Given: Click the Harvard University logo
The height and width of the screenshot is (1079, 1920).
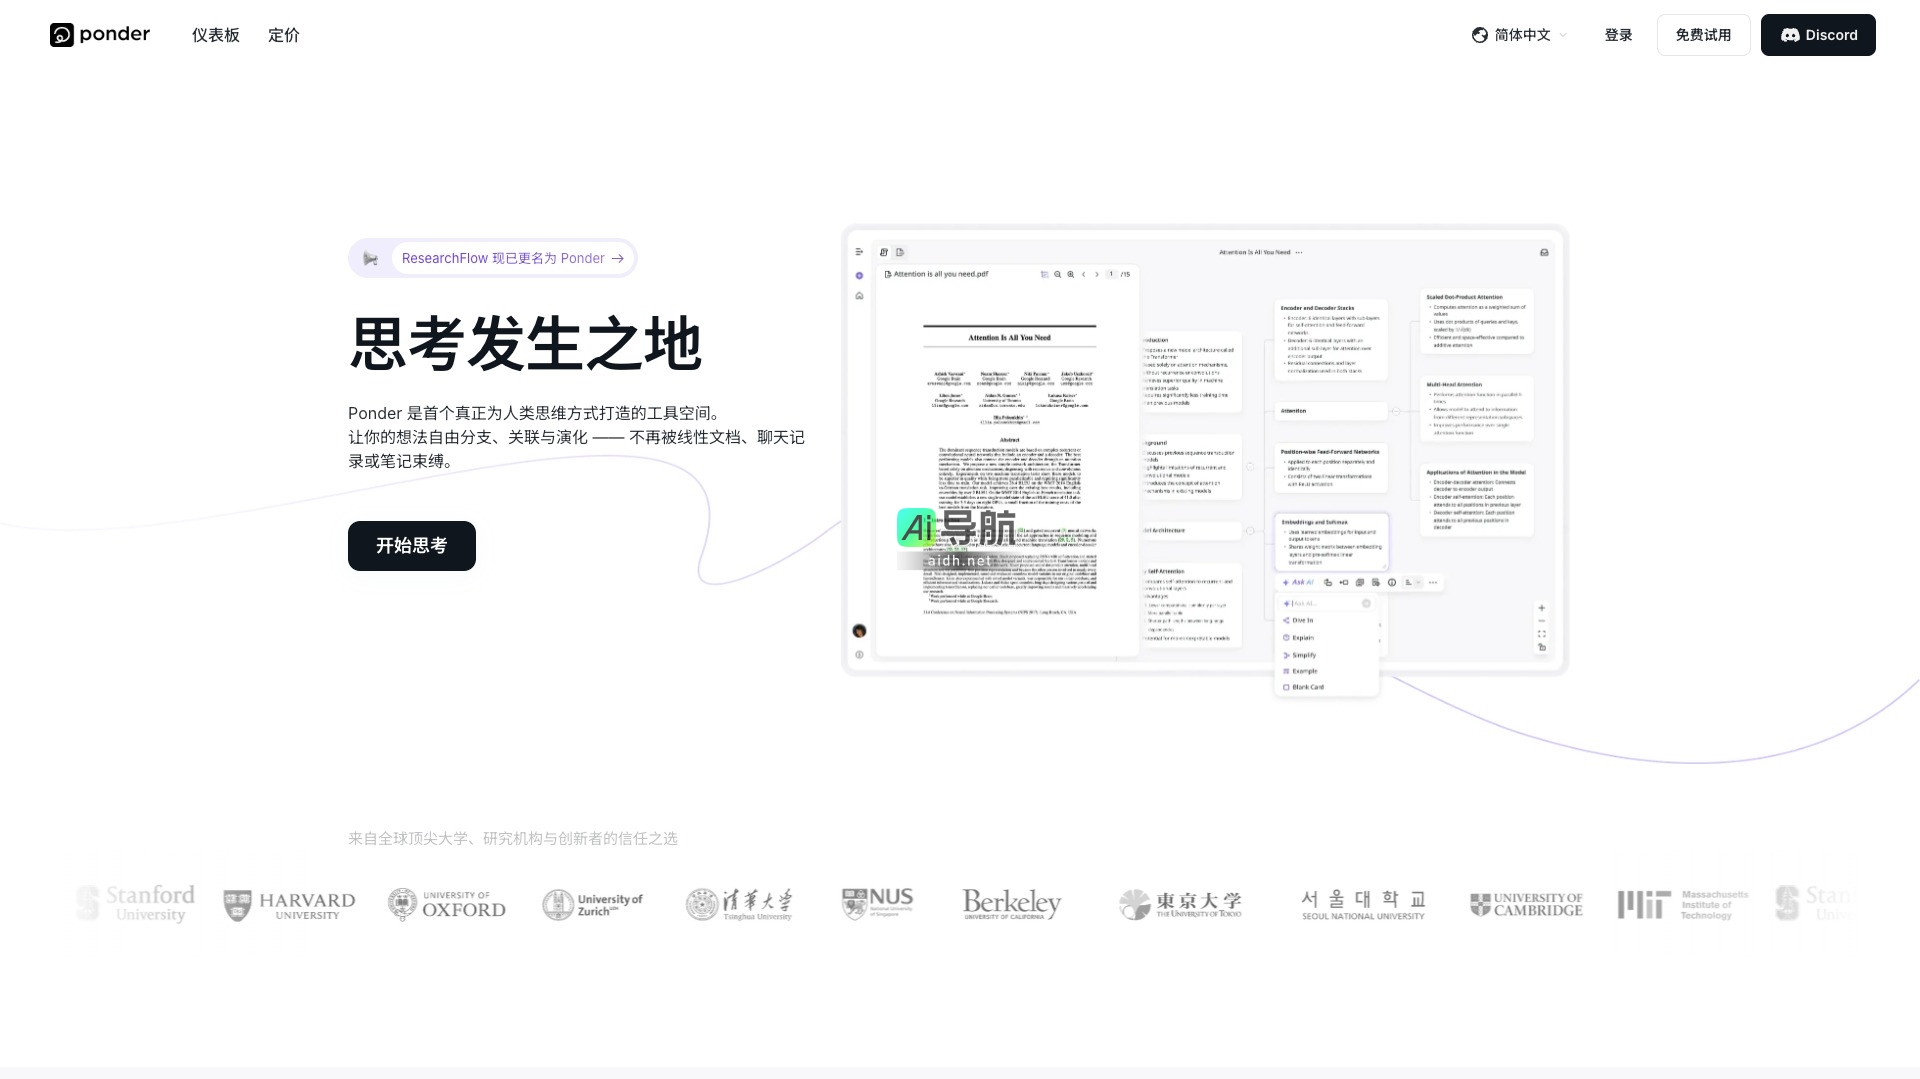Looking at the screenshot, I should 289,905.
